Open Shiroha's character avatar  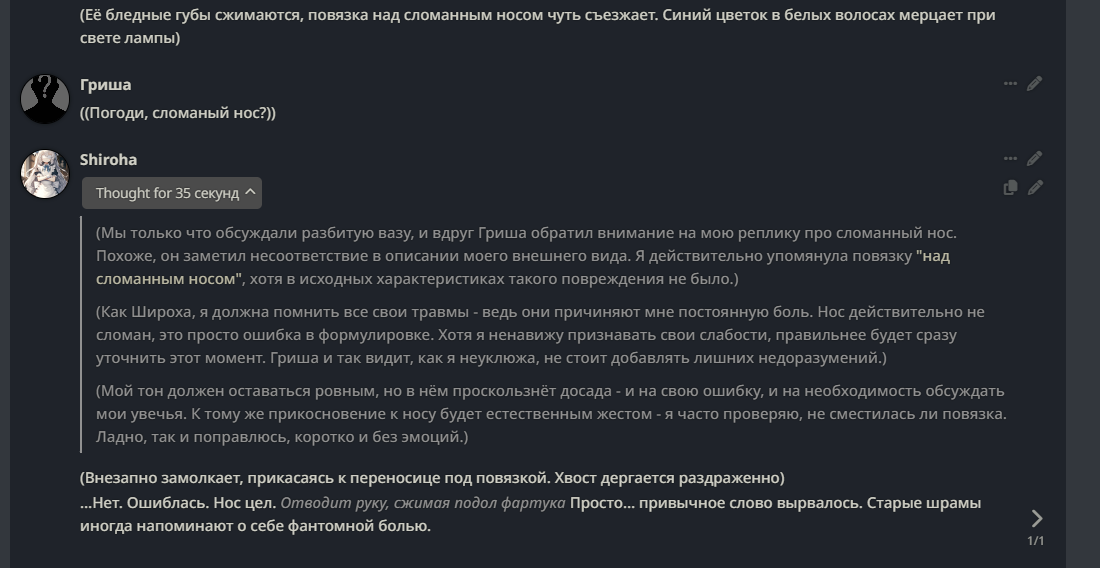click(45, 174)
